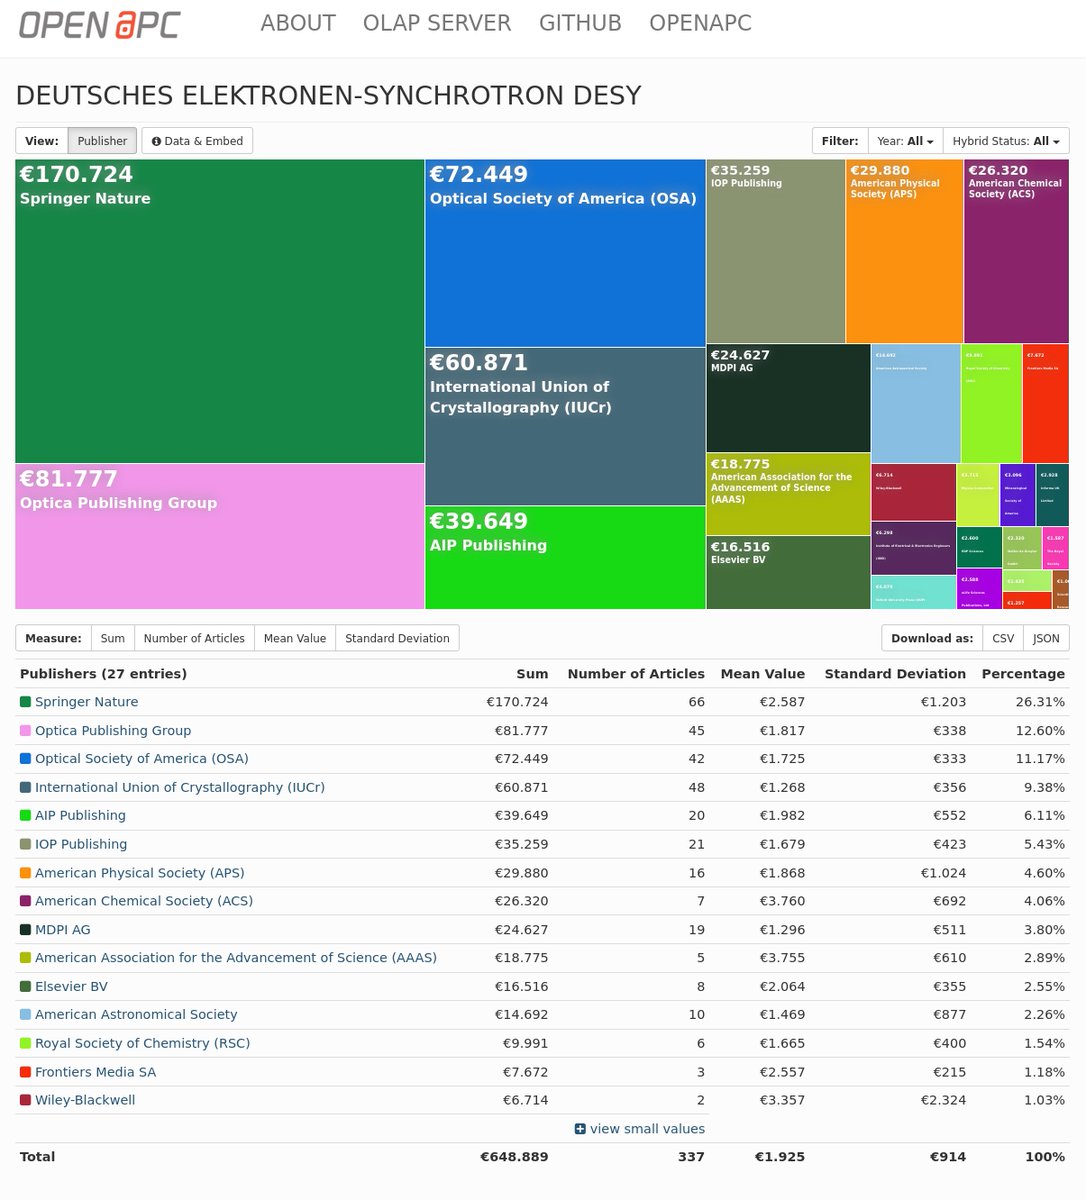Image resolution: width=1086 pixels, height=1200 pixels.
Task: Expand view small values
Action: (640, 1129)
